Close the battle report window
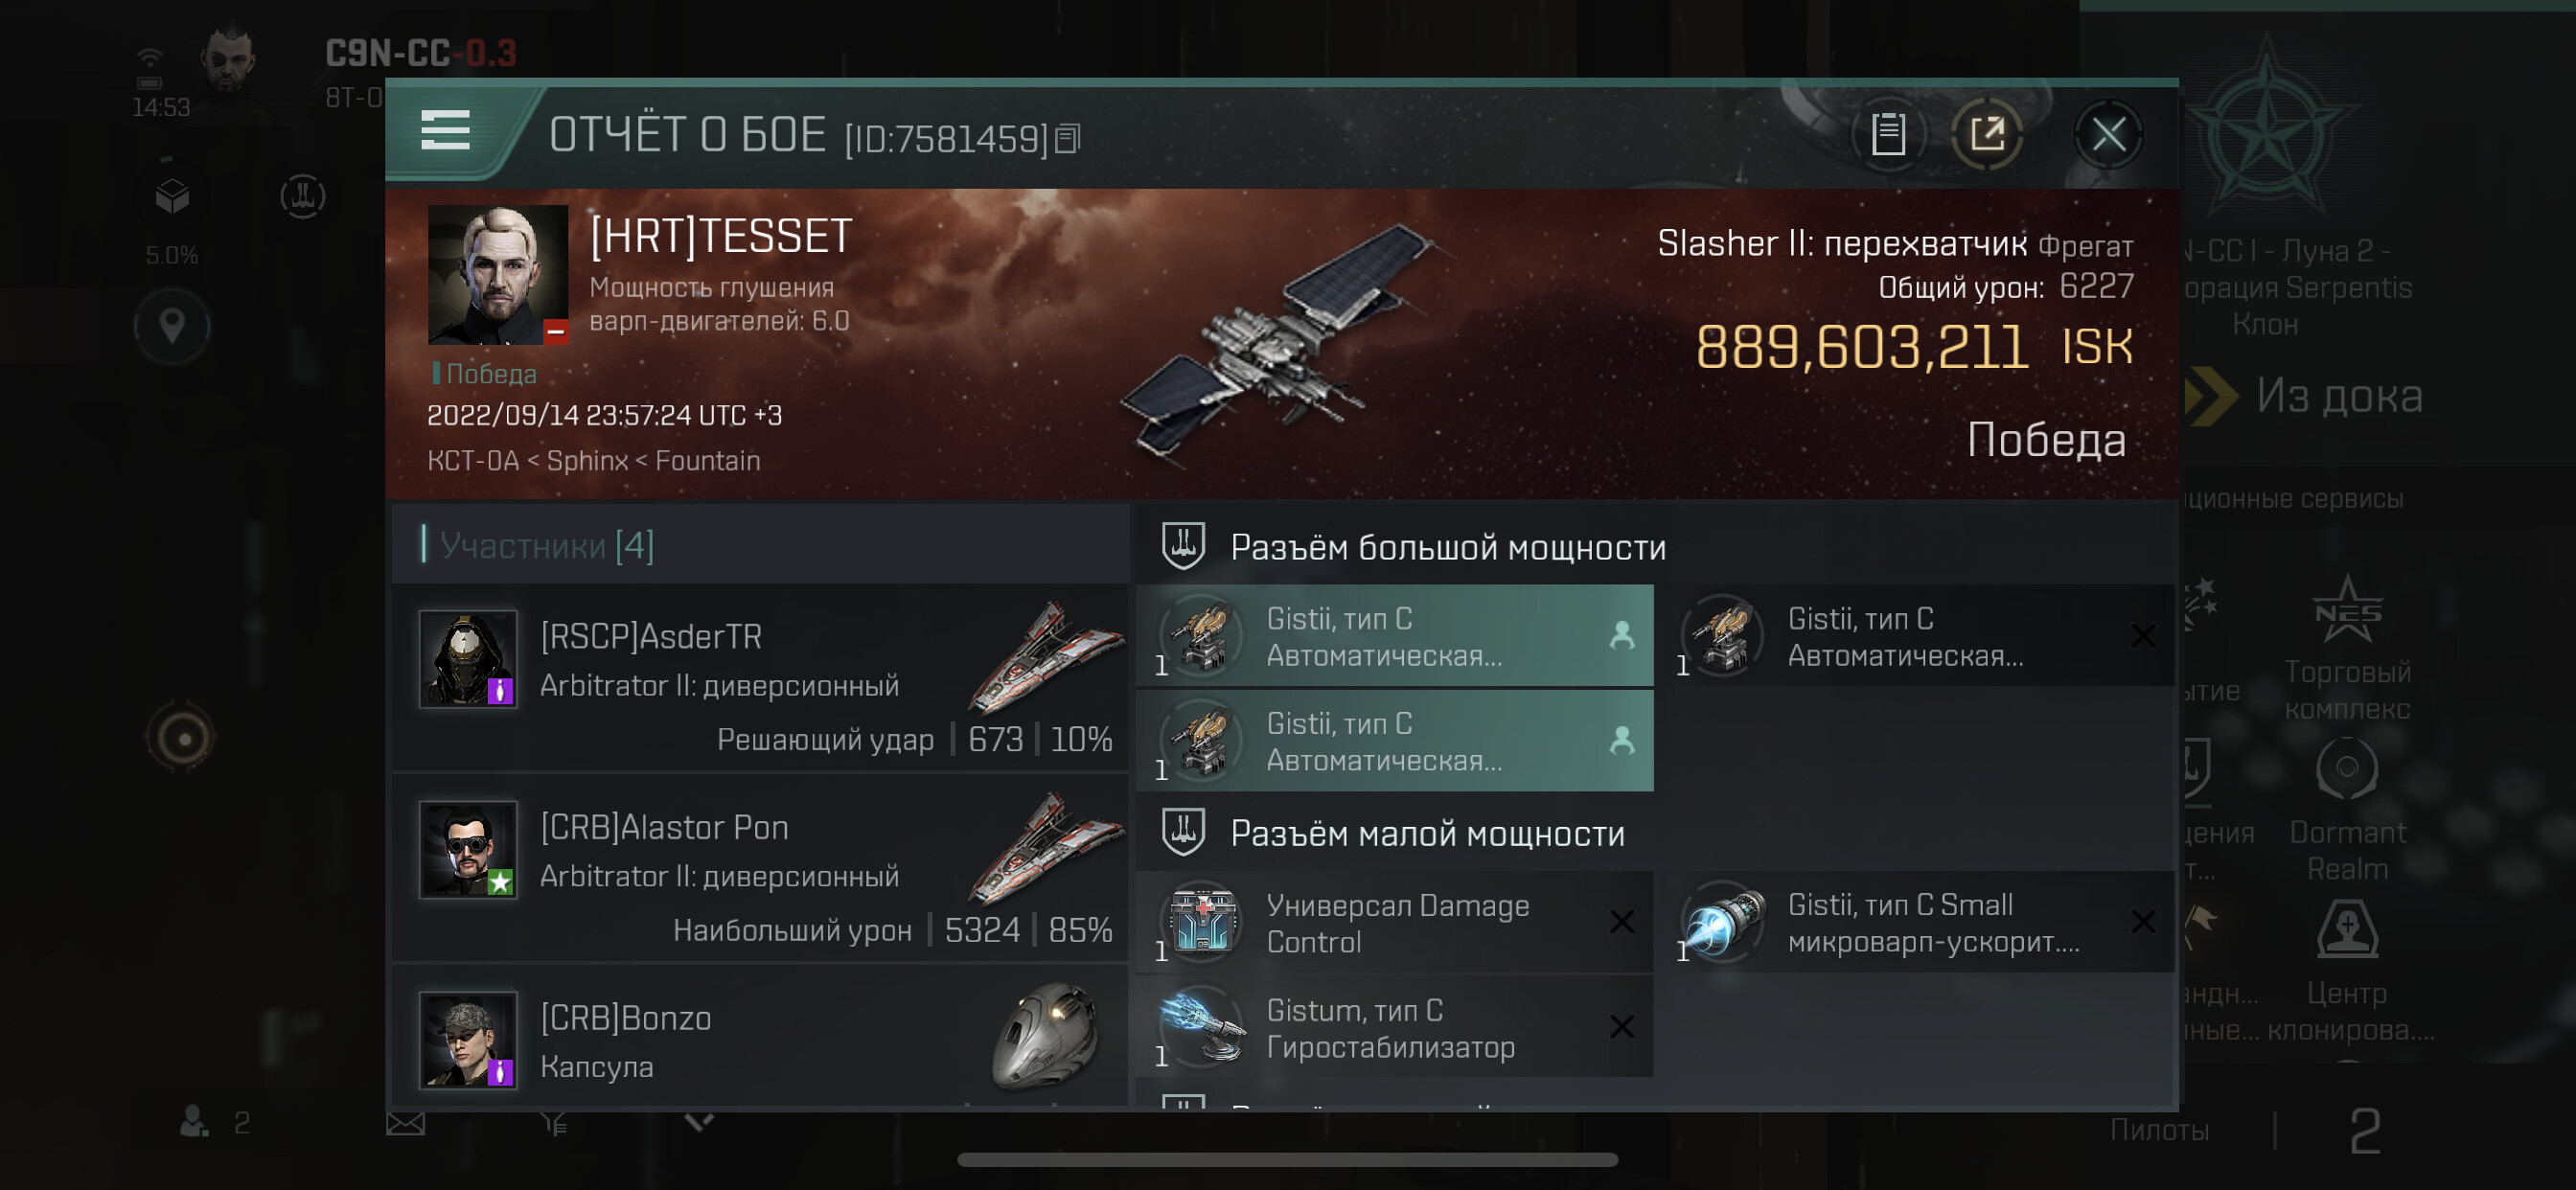The height and width of the screenshot is (1190, 2576). [2108, 133]
